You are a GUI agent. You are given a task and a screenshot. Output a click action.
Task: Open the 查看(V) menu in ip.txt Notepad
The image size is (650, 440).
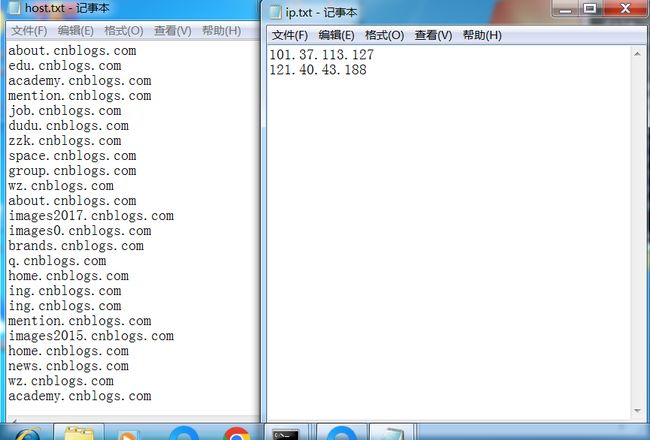coord(433,35)
